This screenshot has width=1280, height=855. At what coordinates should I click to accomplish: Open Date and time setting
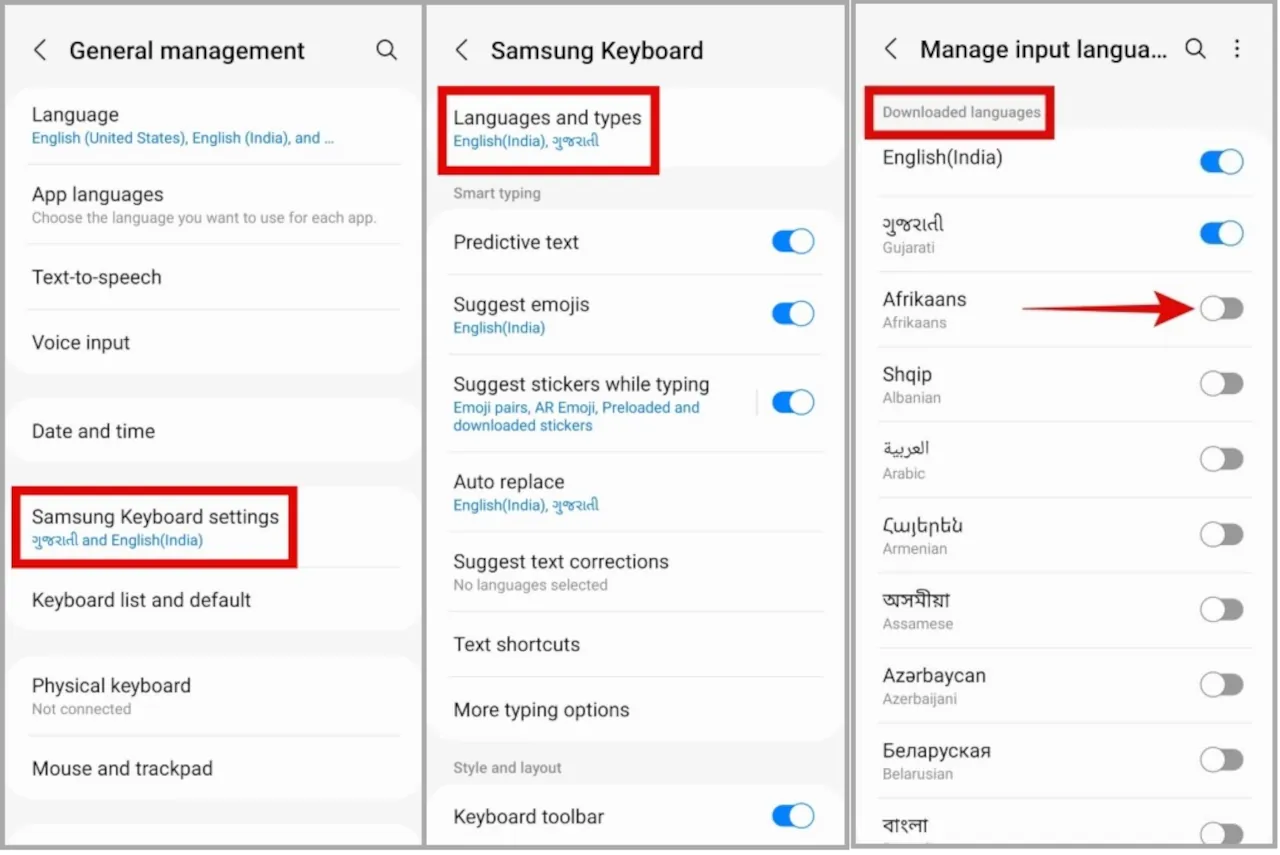pyautogui.click(x=215, y=431)
